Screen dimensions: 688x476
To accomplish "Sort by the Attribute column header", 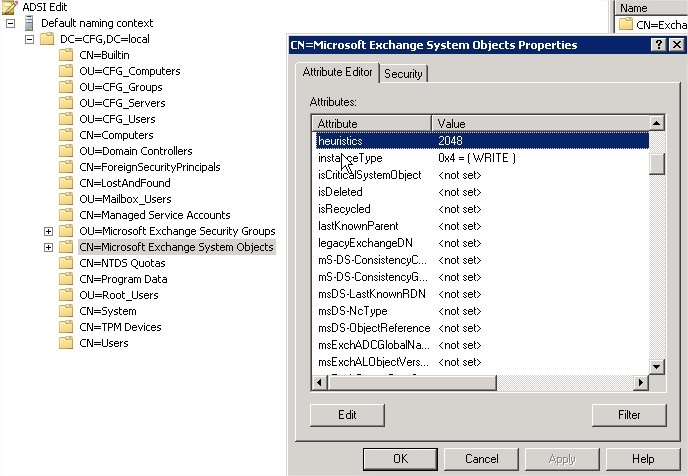I will click(372, 123).
